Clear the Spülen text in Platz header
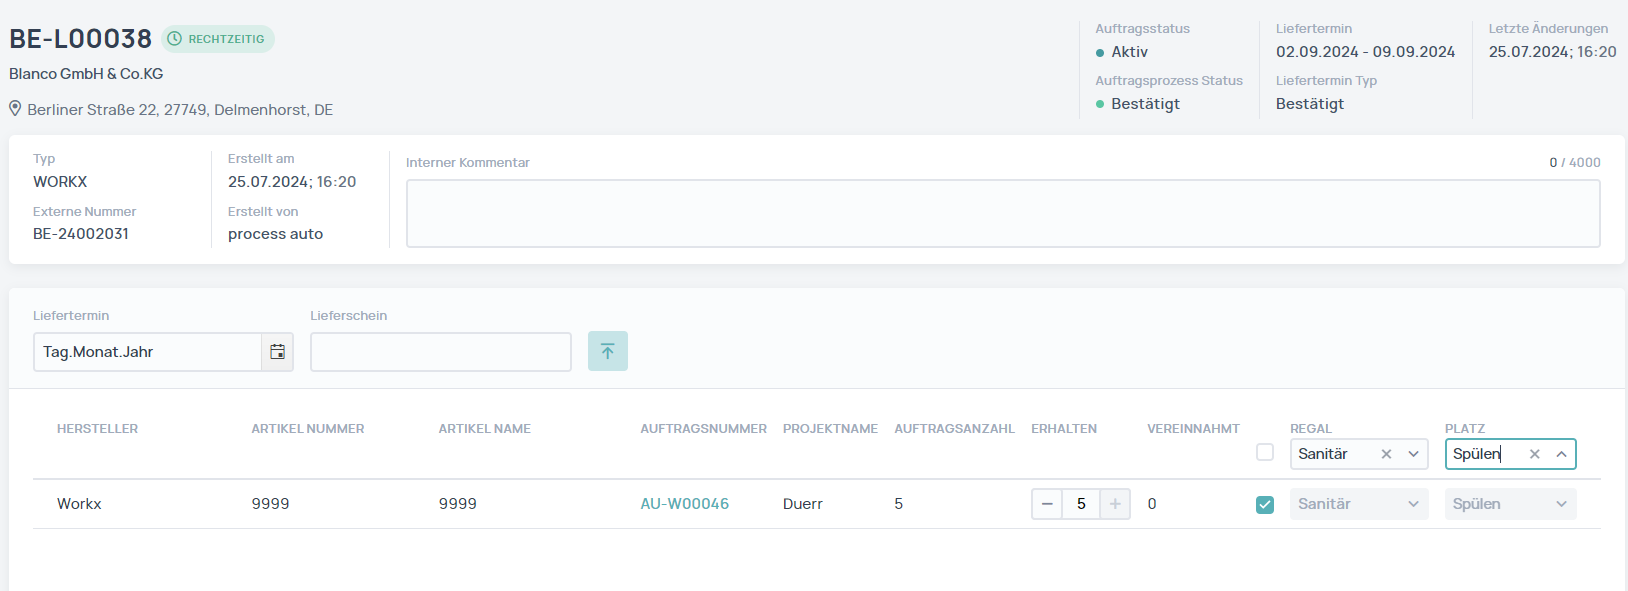1628x591 pixels. coord(1534,454)
